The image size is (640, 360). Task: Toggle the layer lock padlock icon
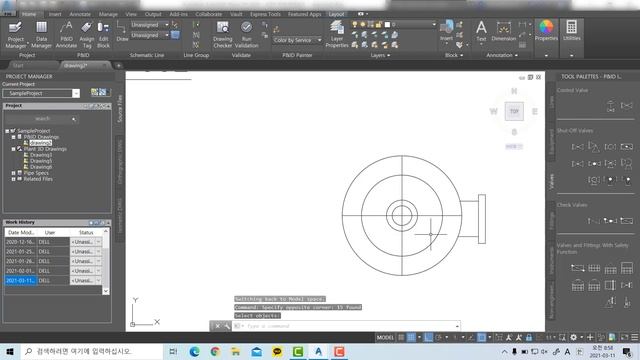[379, 24]
